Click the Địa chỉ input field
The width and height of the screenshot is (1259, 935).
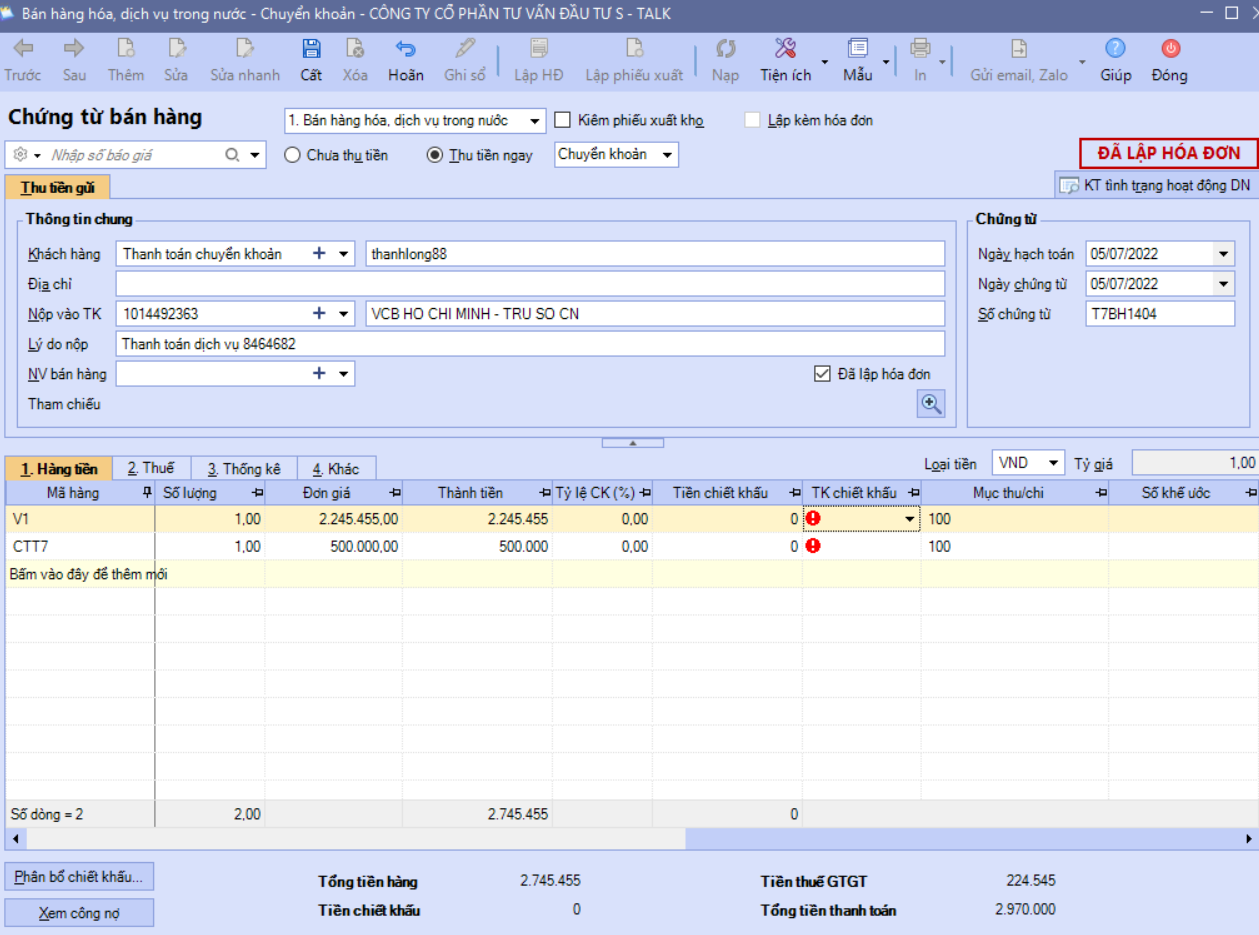[x=530, y=284]
